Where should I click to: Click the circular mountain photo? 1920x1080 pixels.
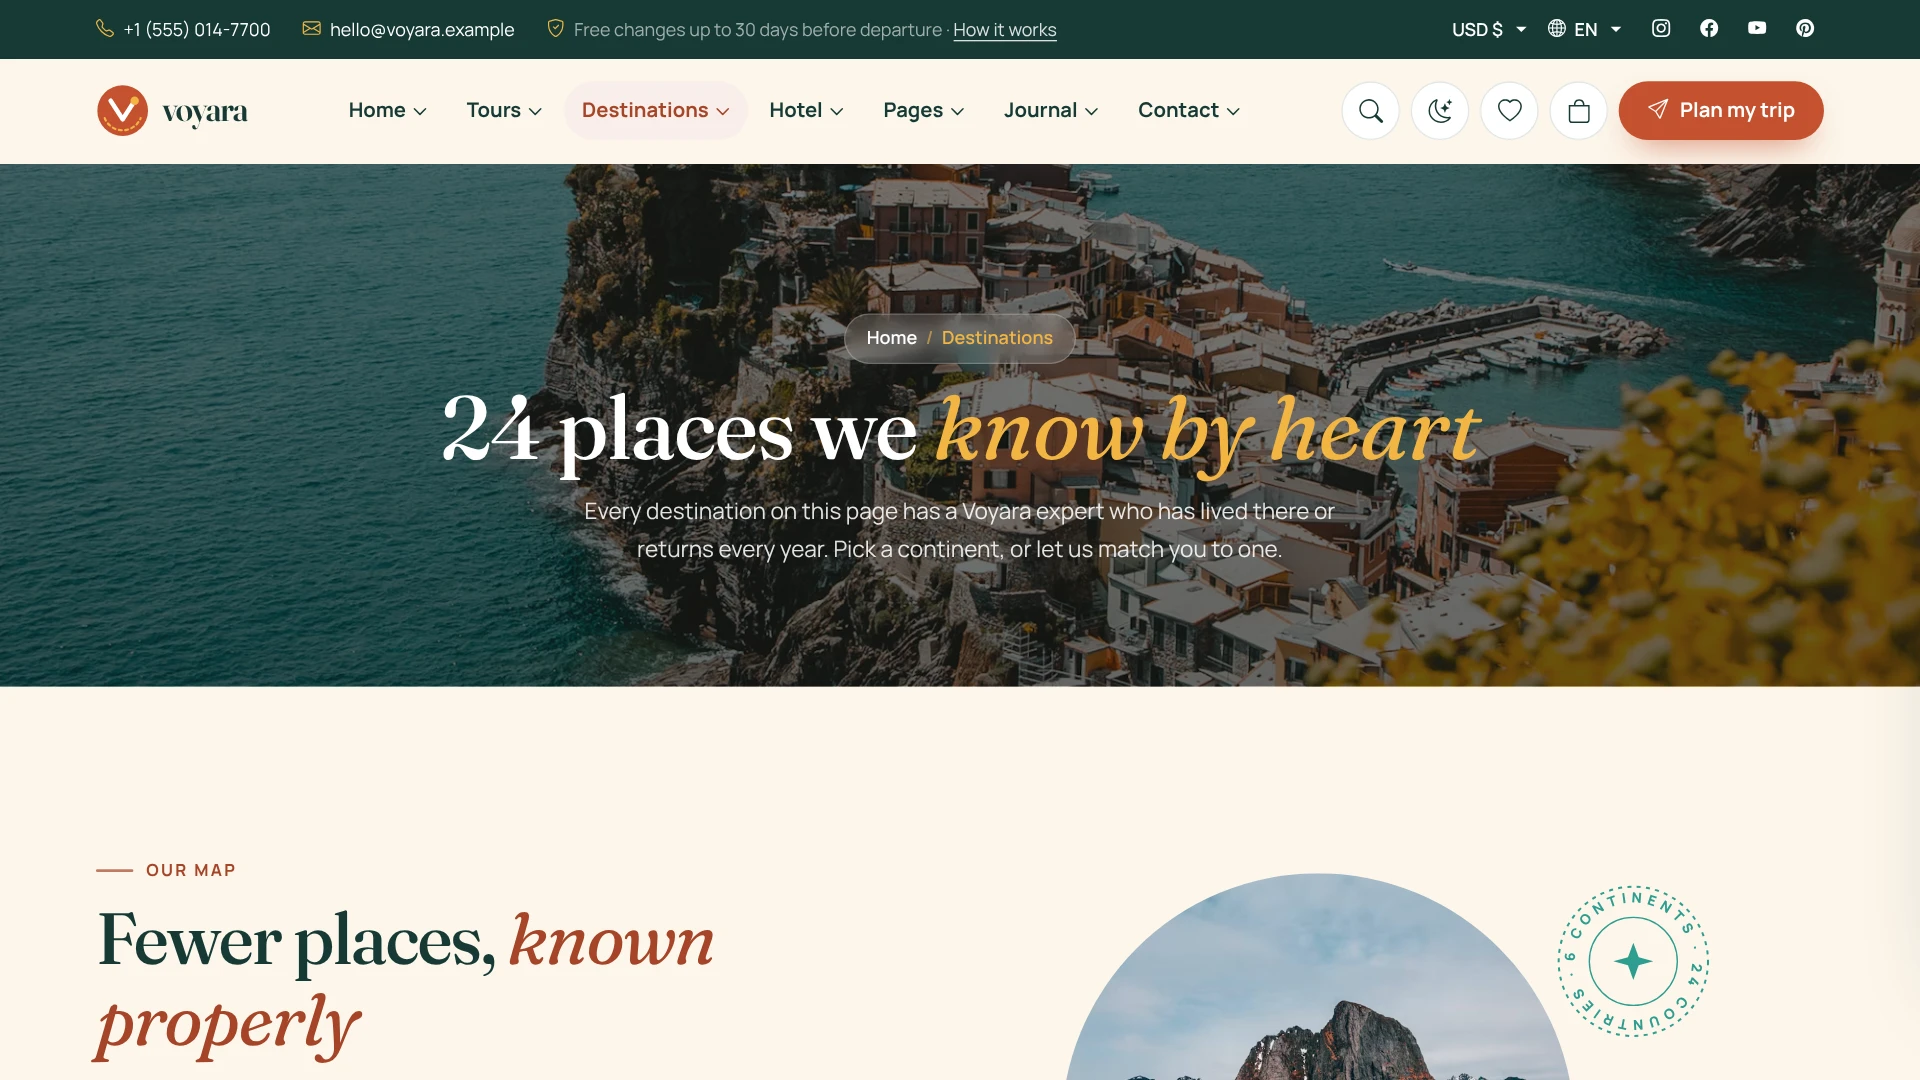[x=1318, y=977]
